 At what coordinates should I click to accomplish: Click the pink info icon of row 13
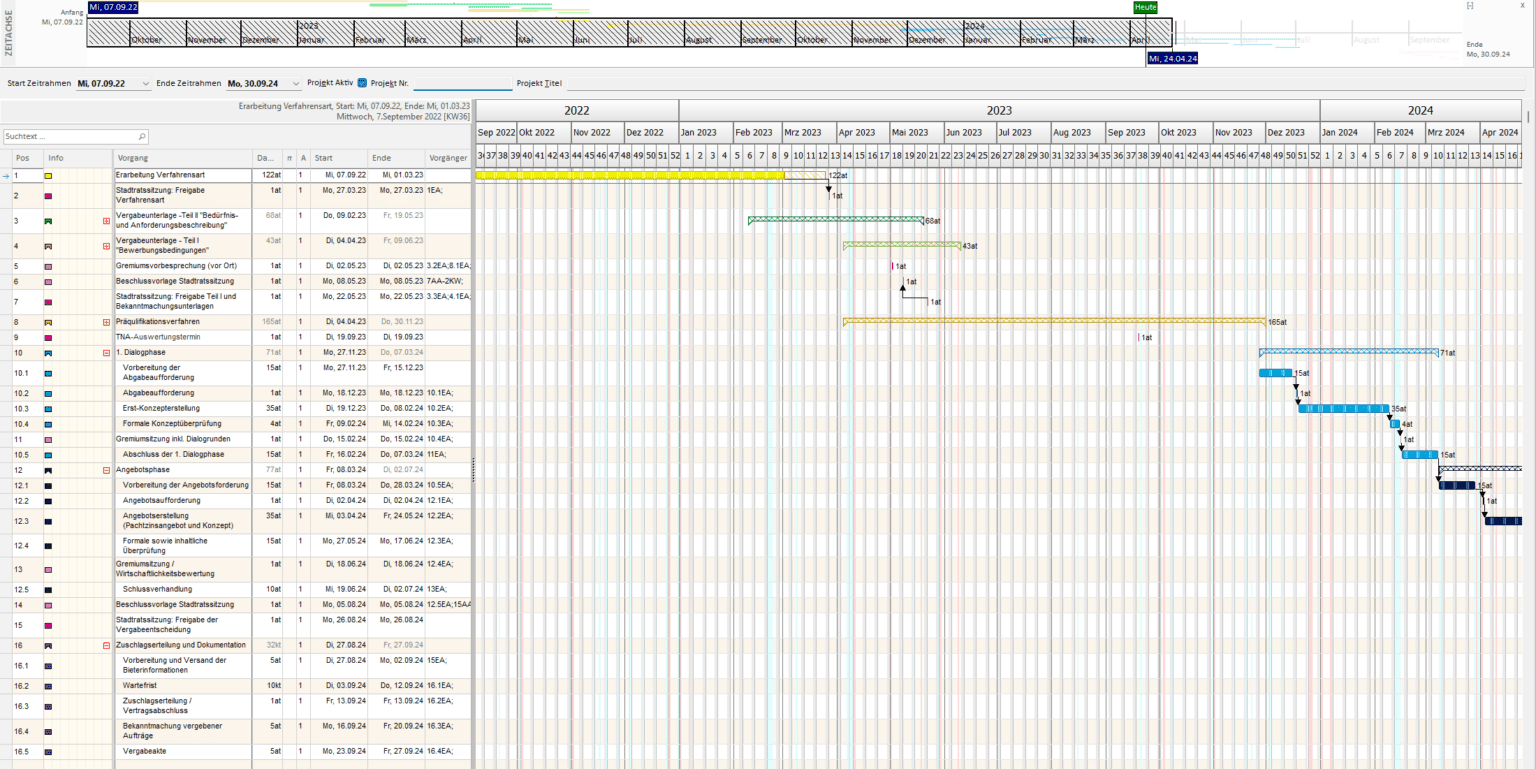point(49,569)
